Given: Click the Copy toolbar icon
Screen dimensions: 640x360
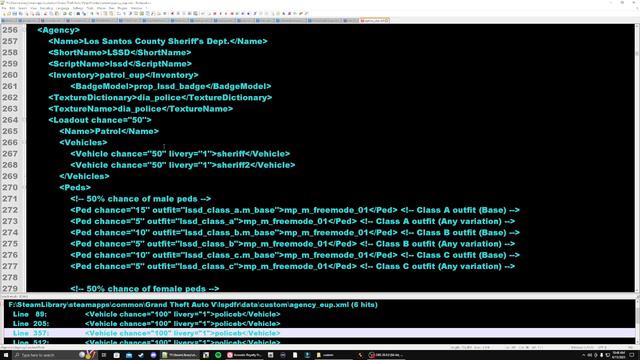Looking at the screenshot, I should [51, 13].
